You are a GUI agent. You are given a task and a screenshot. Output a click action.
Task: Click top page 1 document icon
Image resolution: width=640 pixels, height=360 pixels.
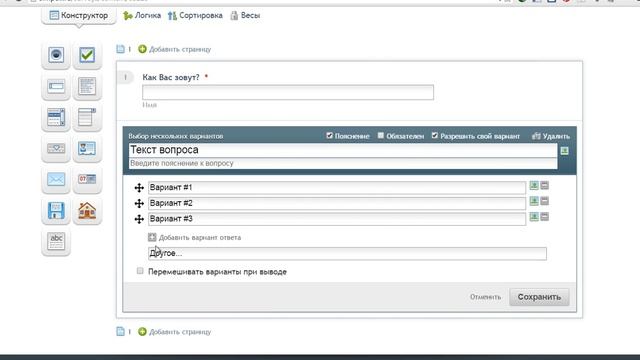pos(120,49)
